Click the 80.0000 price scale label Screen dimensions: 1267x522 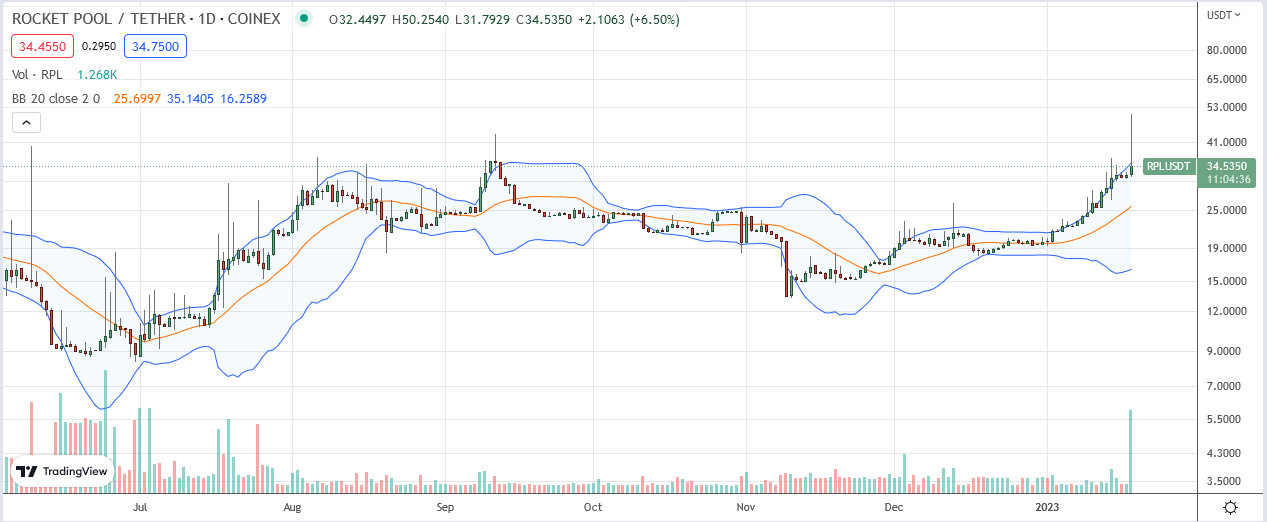(x=1226, y=50)
